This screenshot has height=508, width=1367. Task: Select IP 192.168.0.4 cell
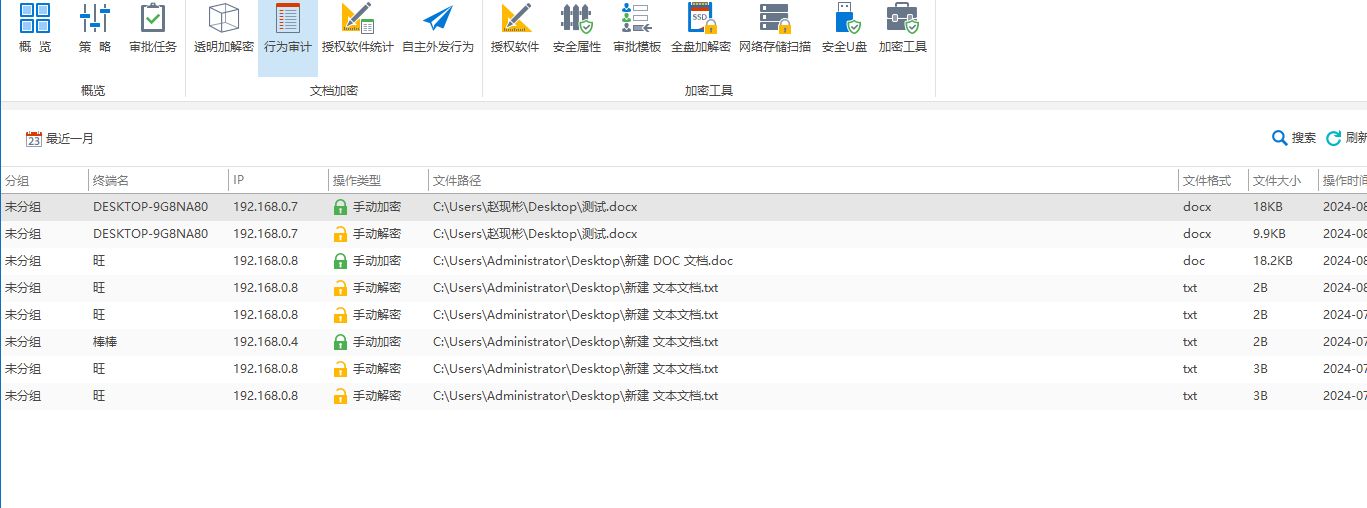[x=265, y=342]
